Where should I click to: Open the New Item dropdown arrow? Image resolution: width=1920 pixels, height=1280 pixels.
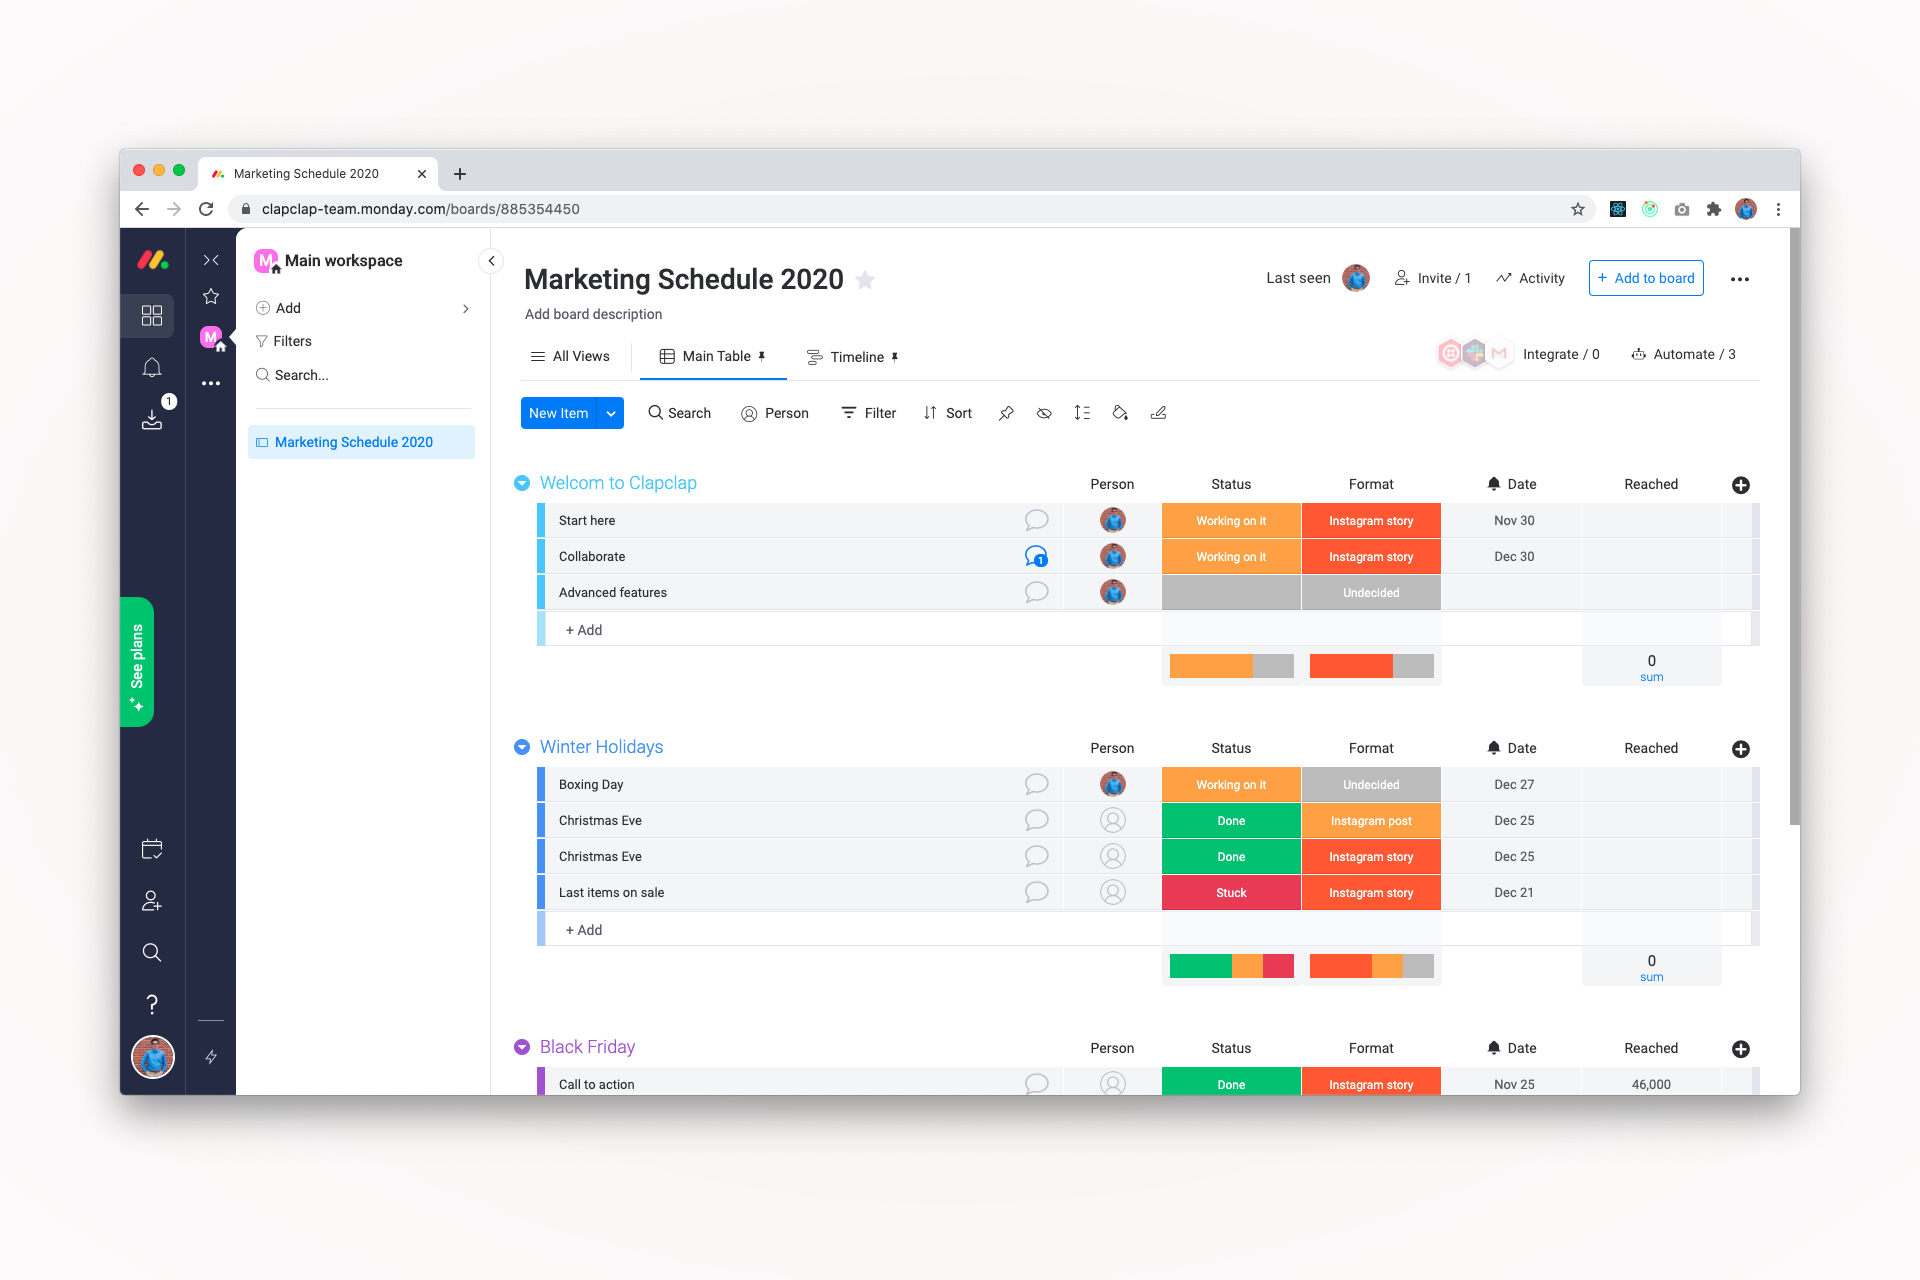tap(611, 413)
